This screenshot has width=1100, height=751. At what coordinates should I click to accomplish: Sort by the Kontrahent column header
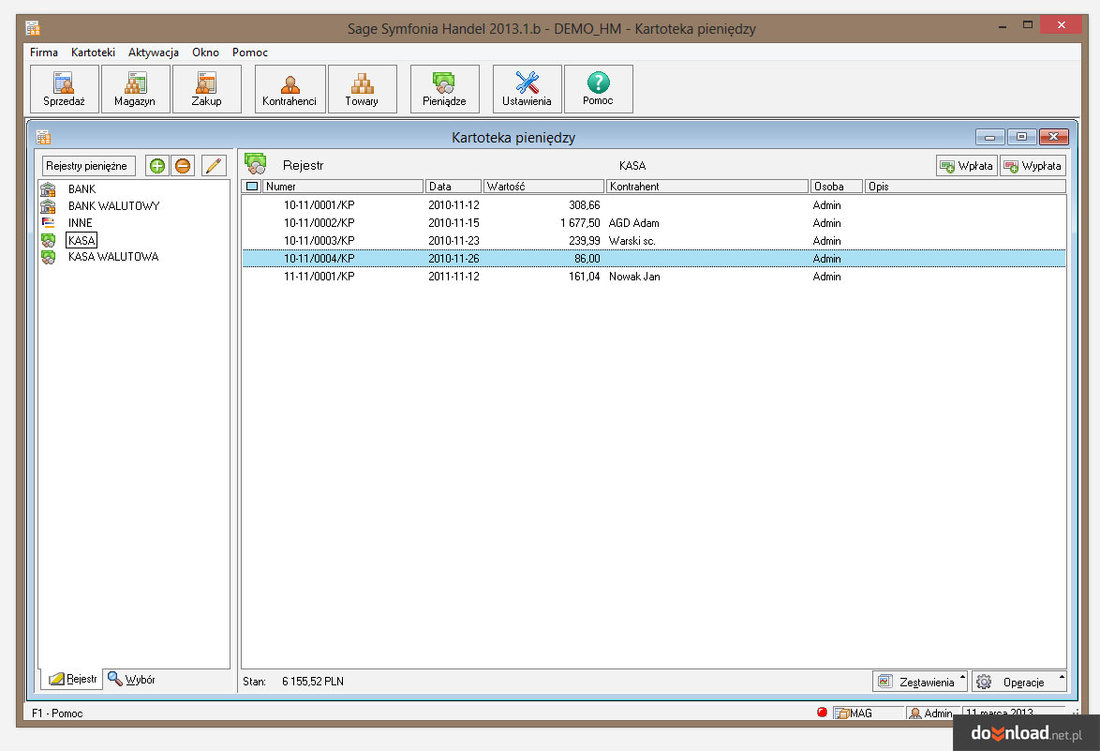coord(707,187)
